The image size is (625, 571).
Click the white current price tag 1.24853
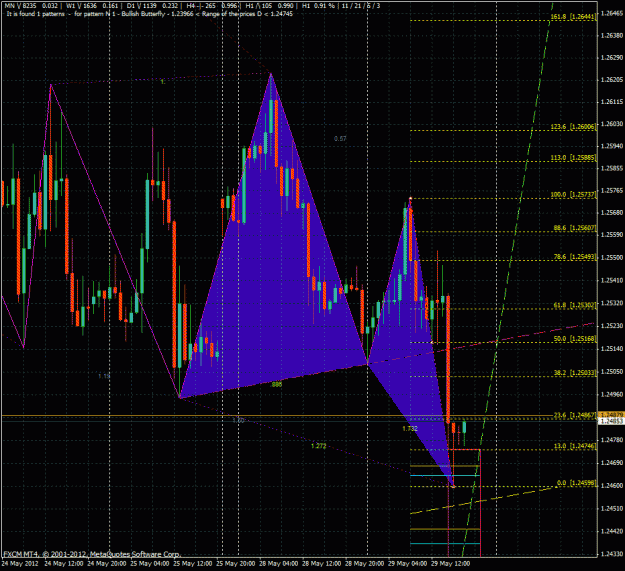tap(611, 421)
